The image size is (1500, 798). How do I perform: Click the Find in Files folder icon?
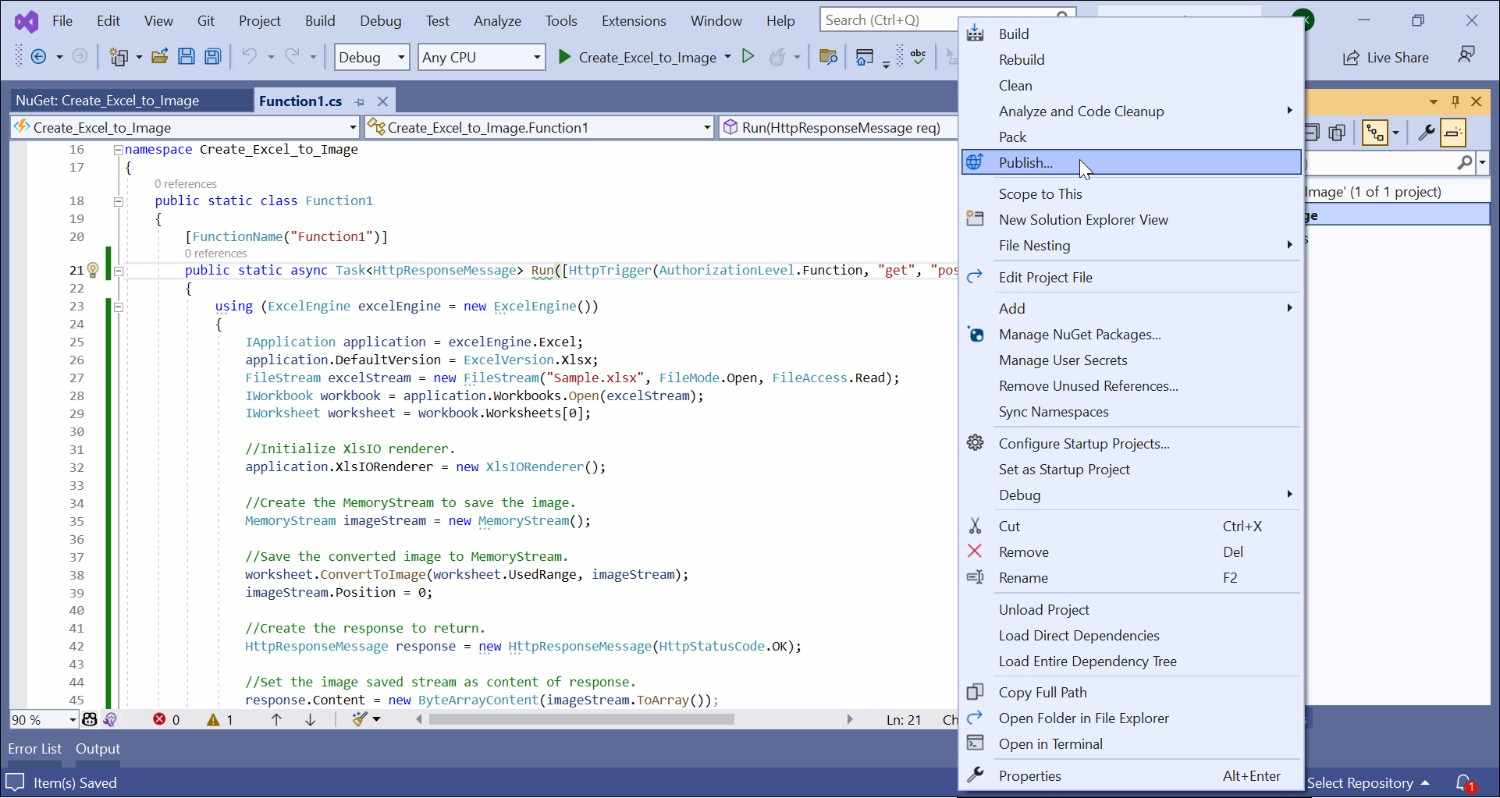pyautogui.click(x=827, y=57)
